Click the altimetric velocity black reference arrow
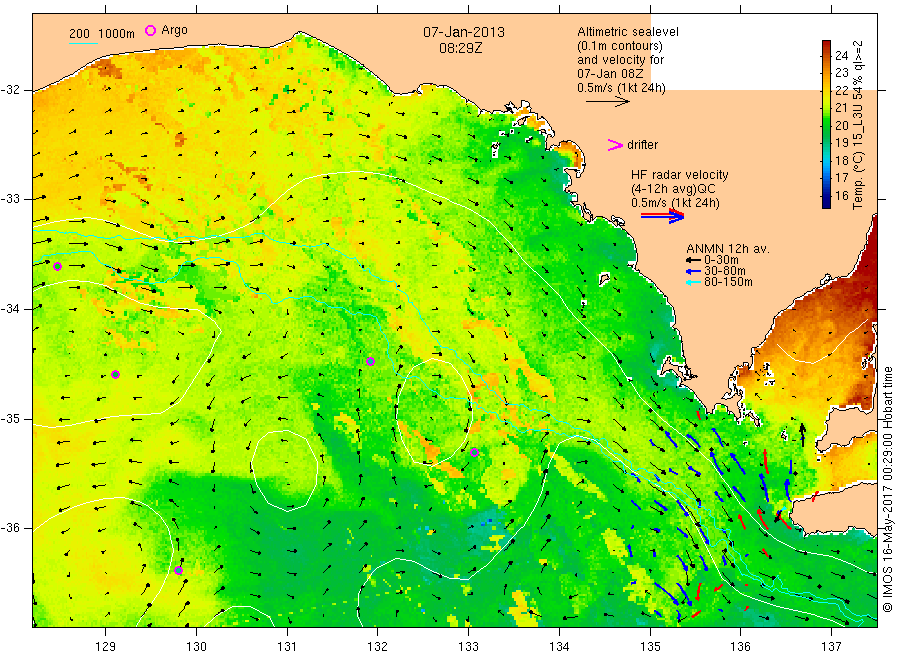This screenshot has width=900, height=660. 608,102
